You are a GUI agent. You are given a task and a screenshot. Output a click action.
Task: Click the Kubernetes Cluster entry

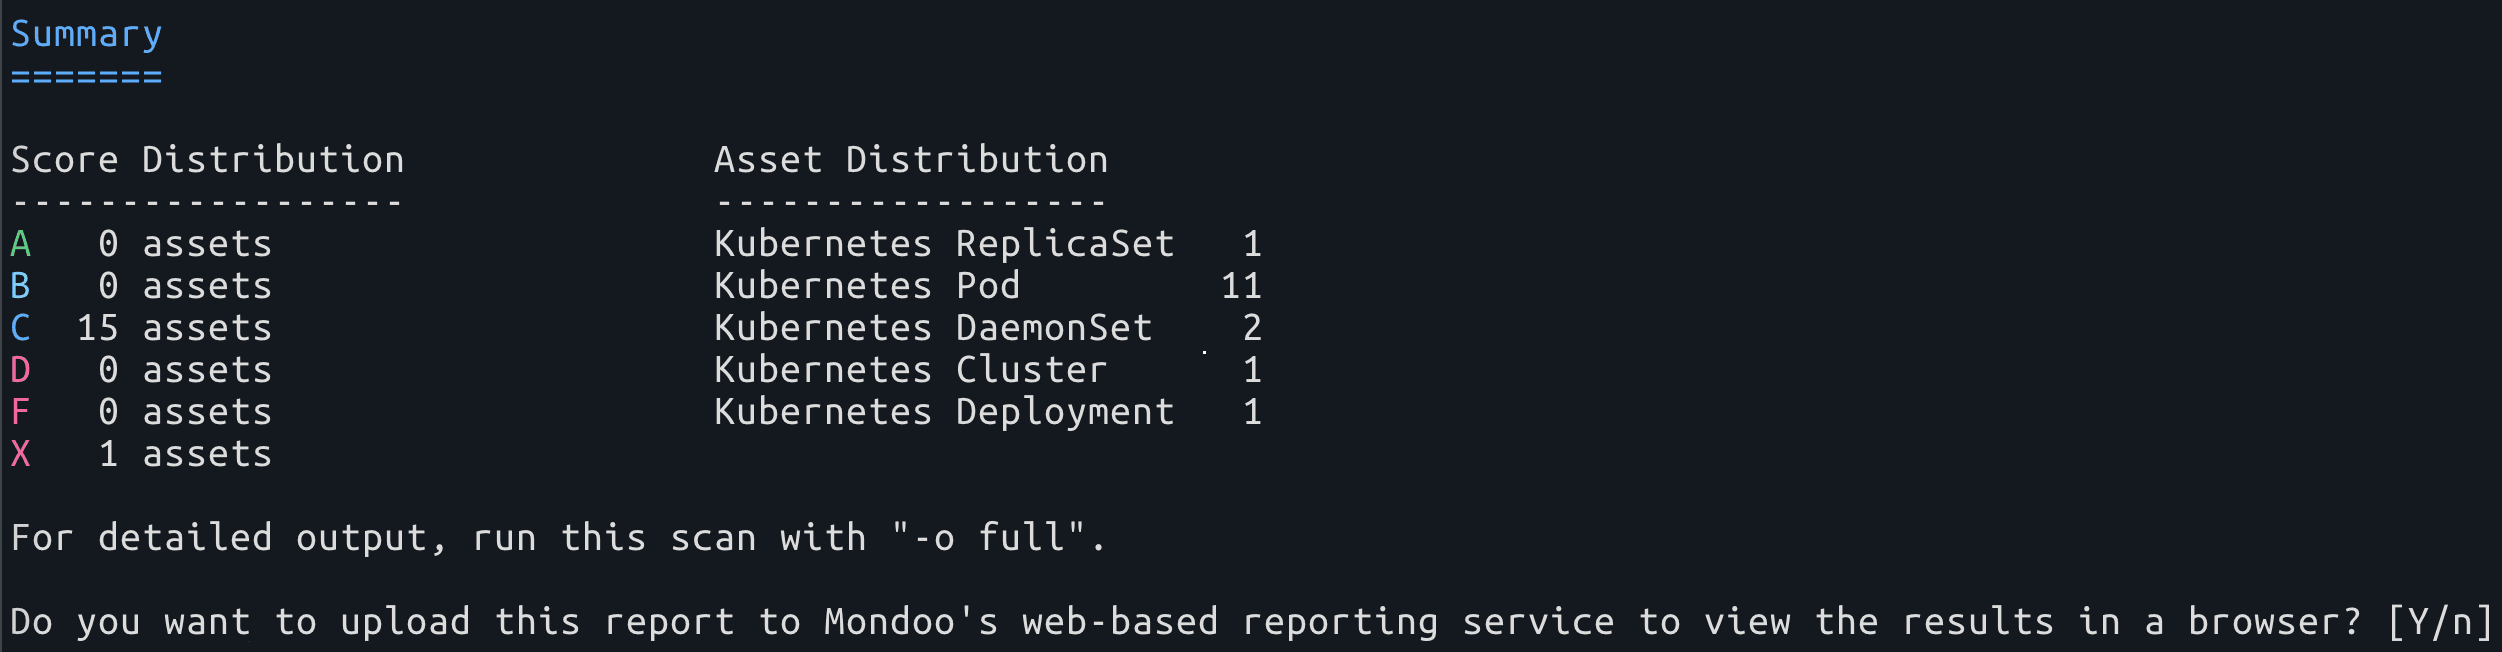click(910, 370)
